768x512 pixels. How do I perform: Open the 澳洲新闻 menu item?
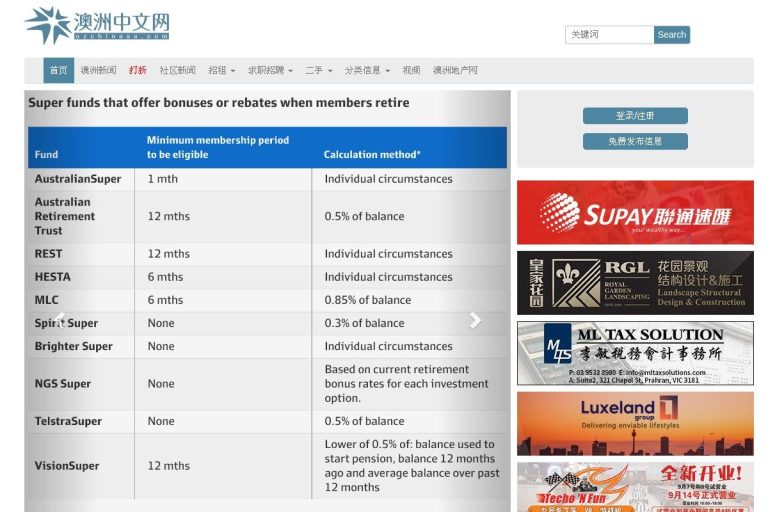tap(98, 71)
